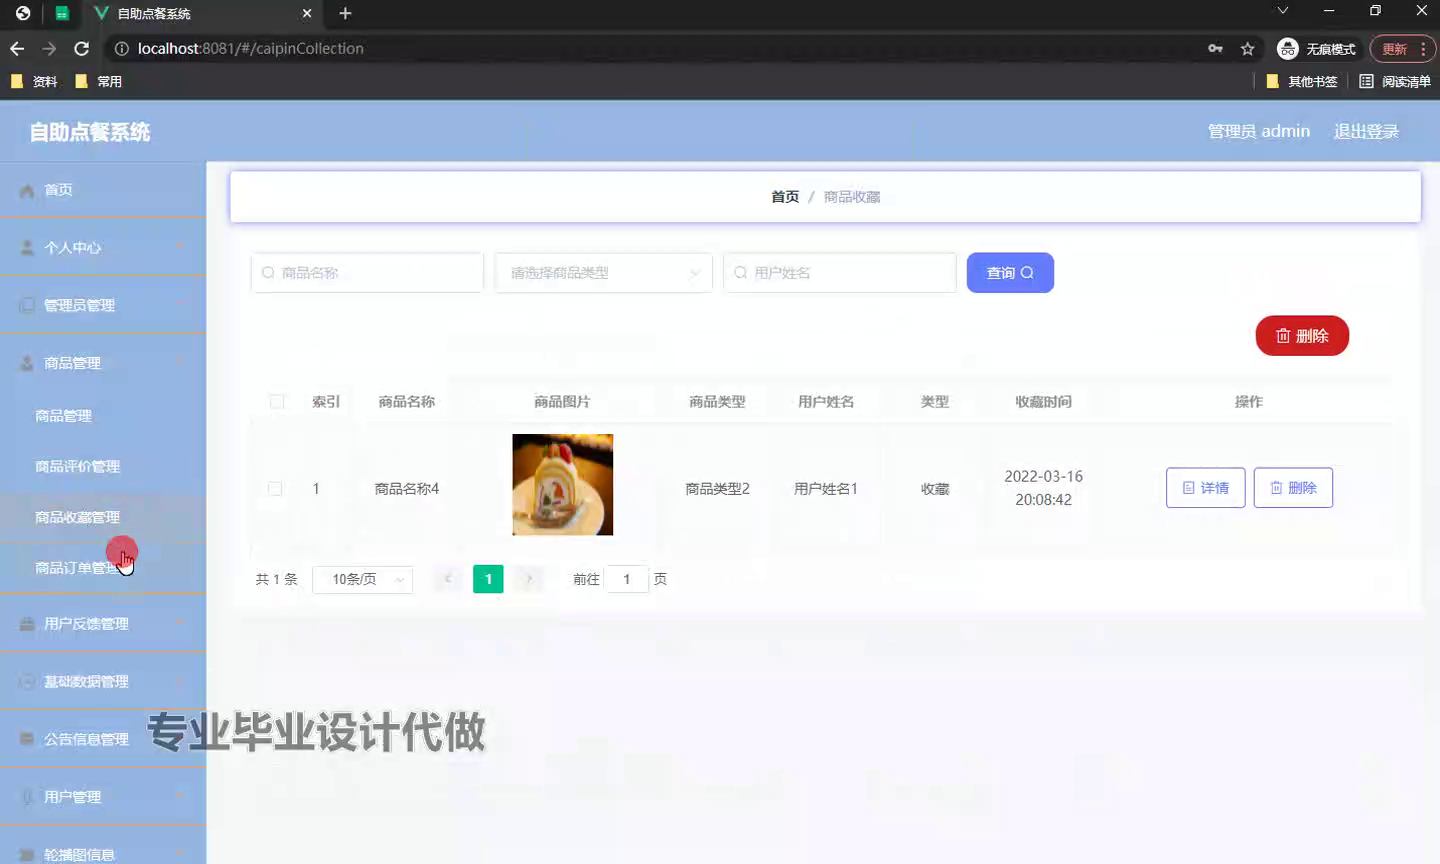Screen dimensions: 1440x864
Task: Open the 请选择商品类型 dropdown
Action: [x=603, y=272]
